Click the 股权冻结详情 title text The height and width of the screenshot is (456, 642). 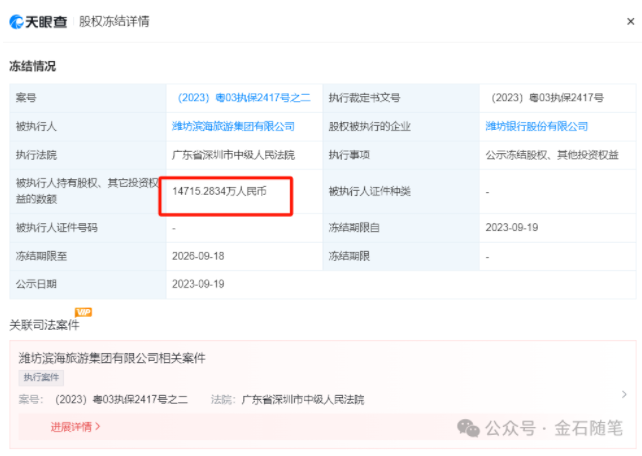tap(114, 21)
